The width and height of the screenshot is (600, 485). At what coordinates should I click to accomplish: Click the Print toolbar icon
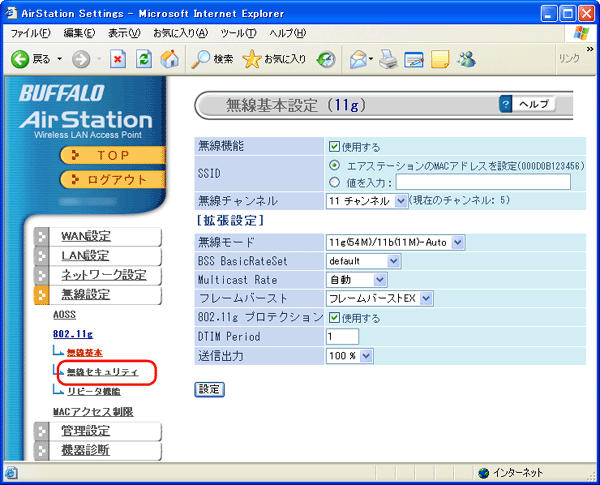pos(389,59)
